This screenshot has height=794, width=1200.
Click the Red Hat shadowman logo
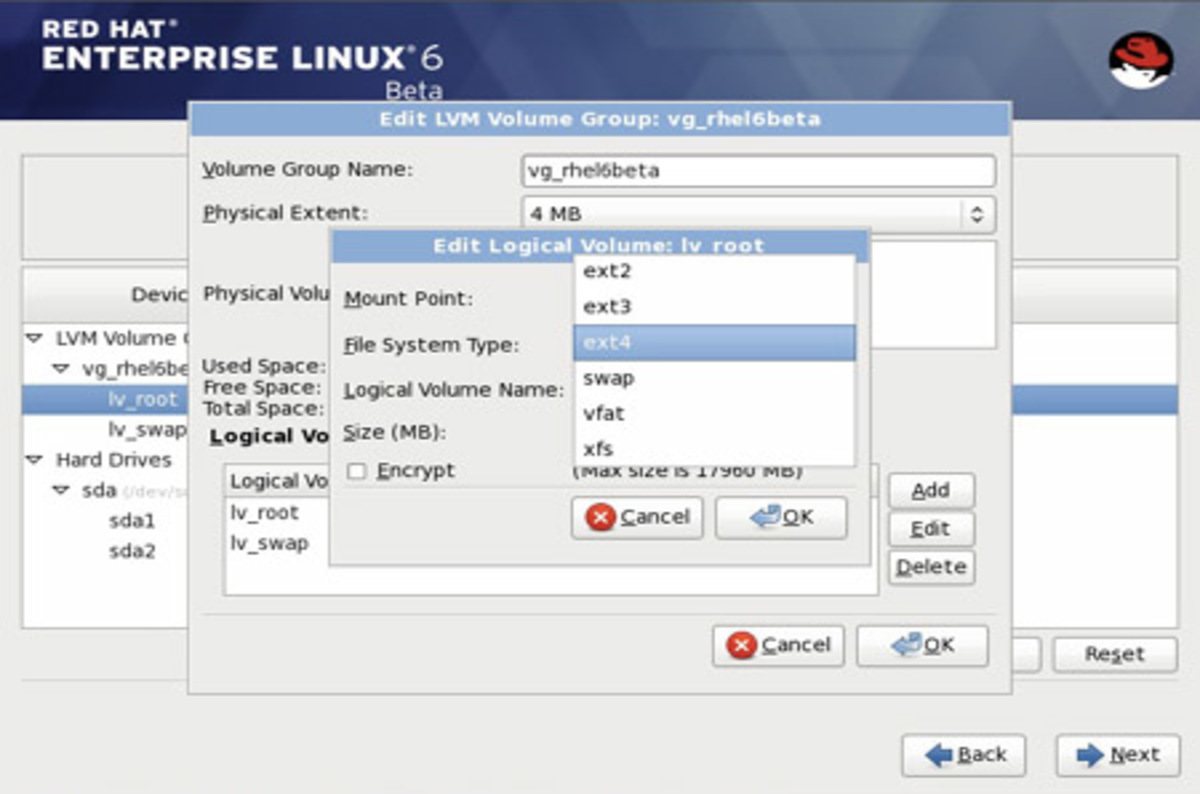1141,60
